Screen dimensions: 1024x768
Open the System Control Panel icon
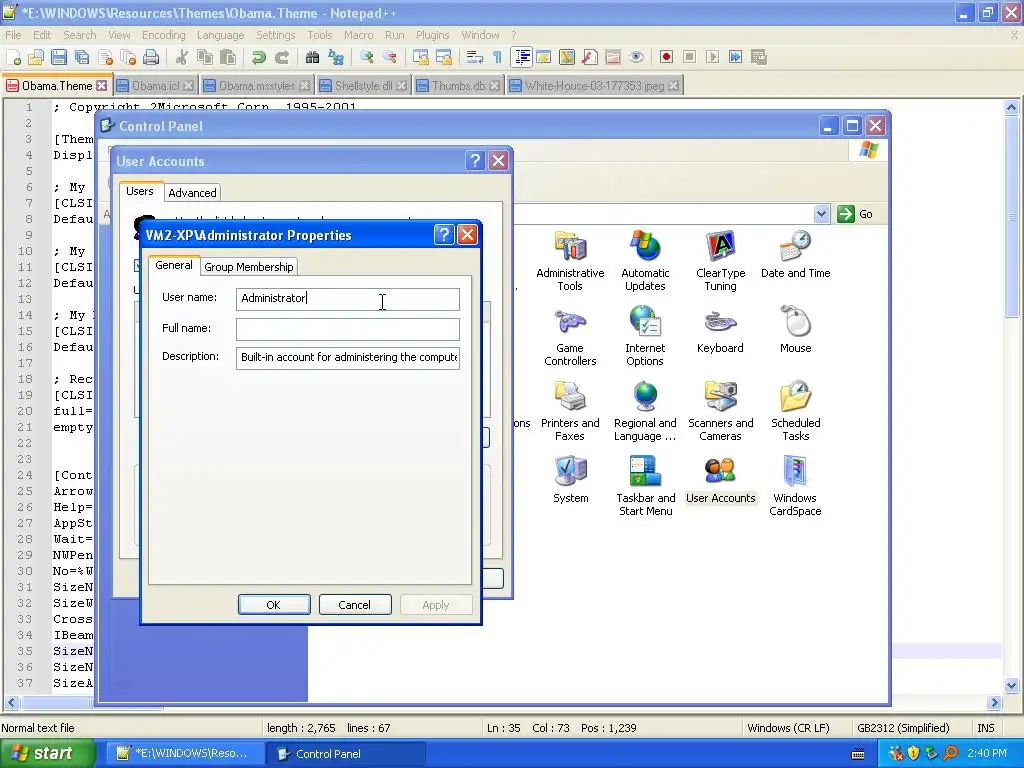click(x=570, y=480)
